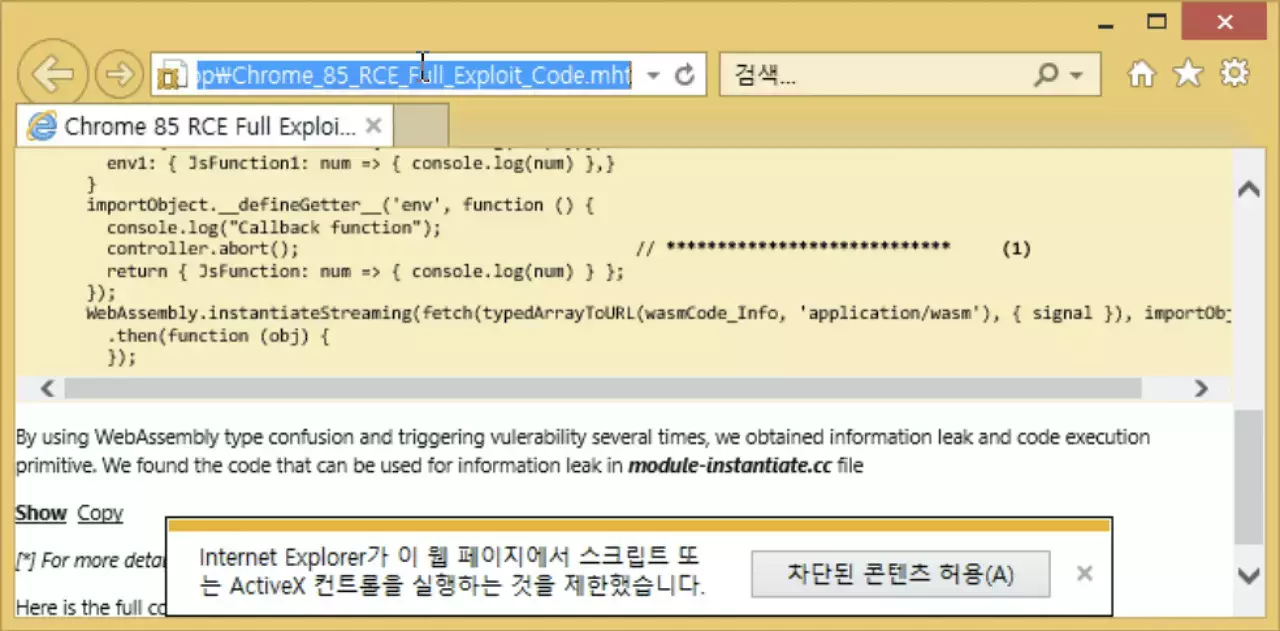This screenshot has height=631, width=1280.
Task: Click the code block horizontal scrollbar thumb
Action: tap(603, 388)
